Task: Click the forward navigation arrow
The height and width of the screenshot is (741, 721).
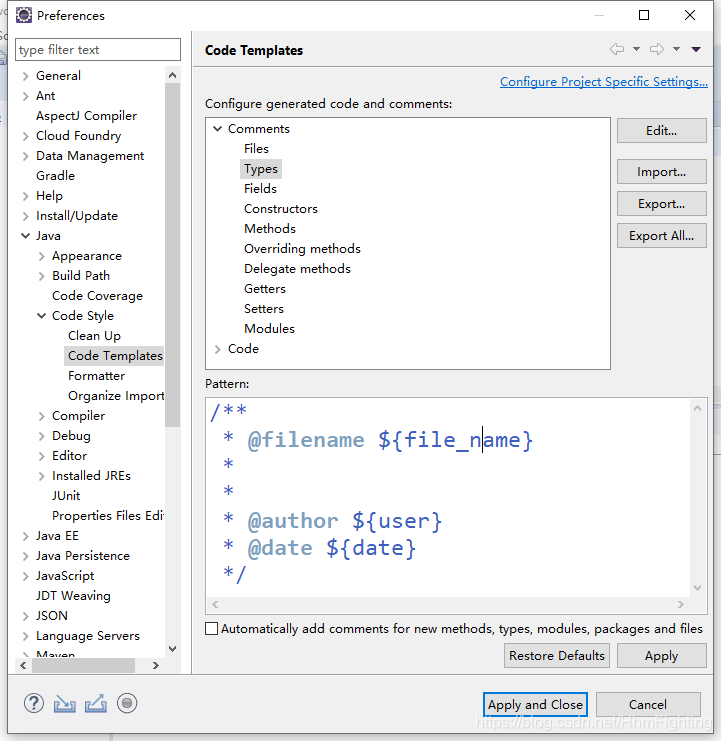Action: point(657,49)
